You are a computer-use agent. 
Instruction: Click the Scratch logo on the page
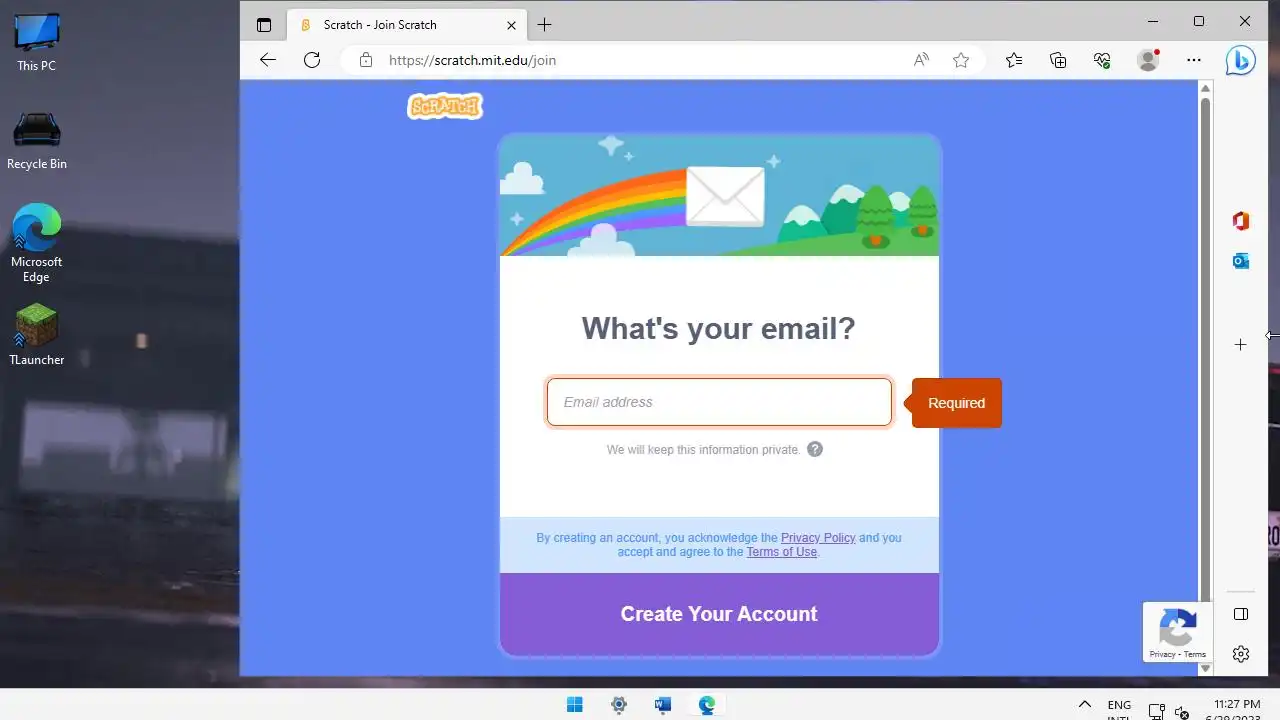pyautogui.click(x=445, y=106)
